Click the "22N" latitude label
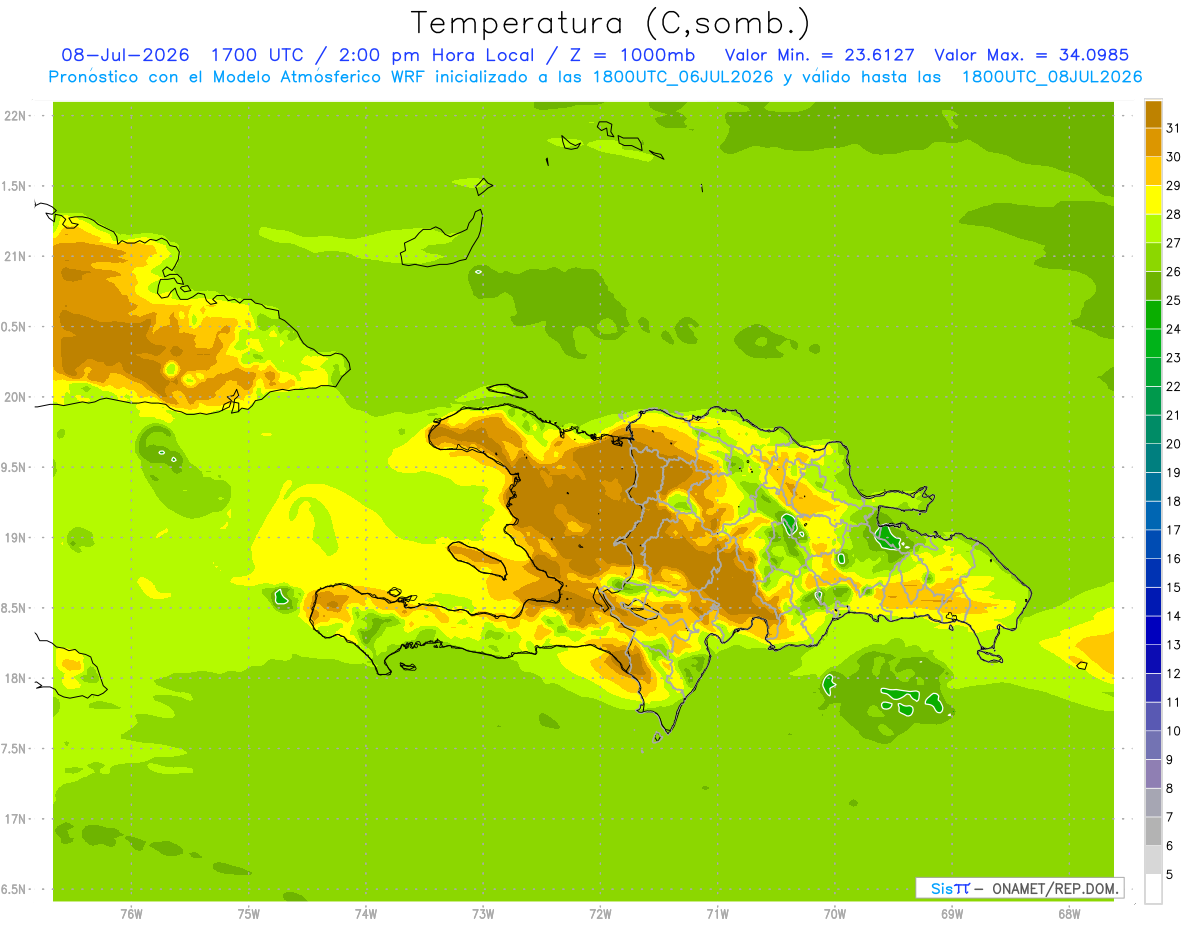1200x927 pixels. [x=14, y=116]
